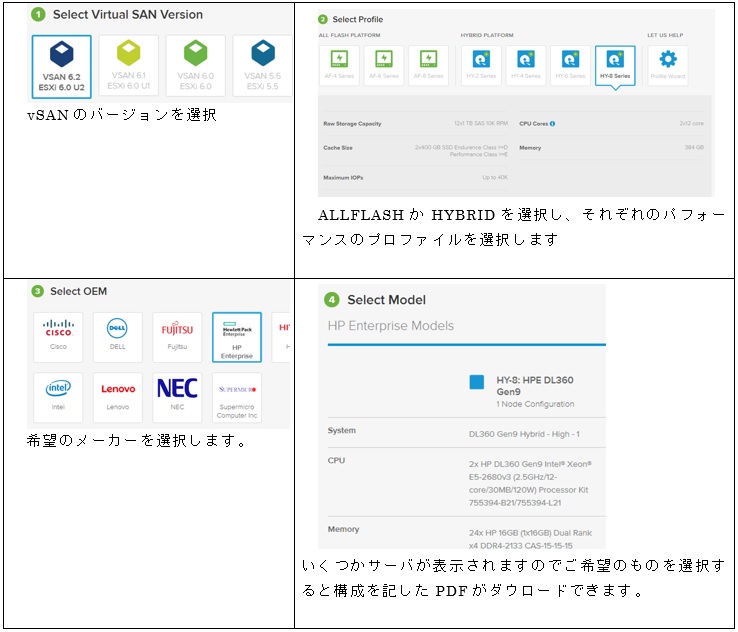Select Supermicro Computer Inc as the OEM
738x632 pixels.
237,397
